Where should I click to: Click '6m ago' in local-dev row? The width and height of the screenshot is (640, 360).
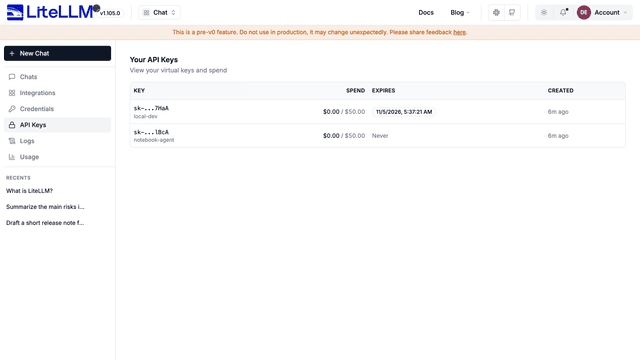click(x=558, y=112)
